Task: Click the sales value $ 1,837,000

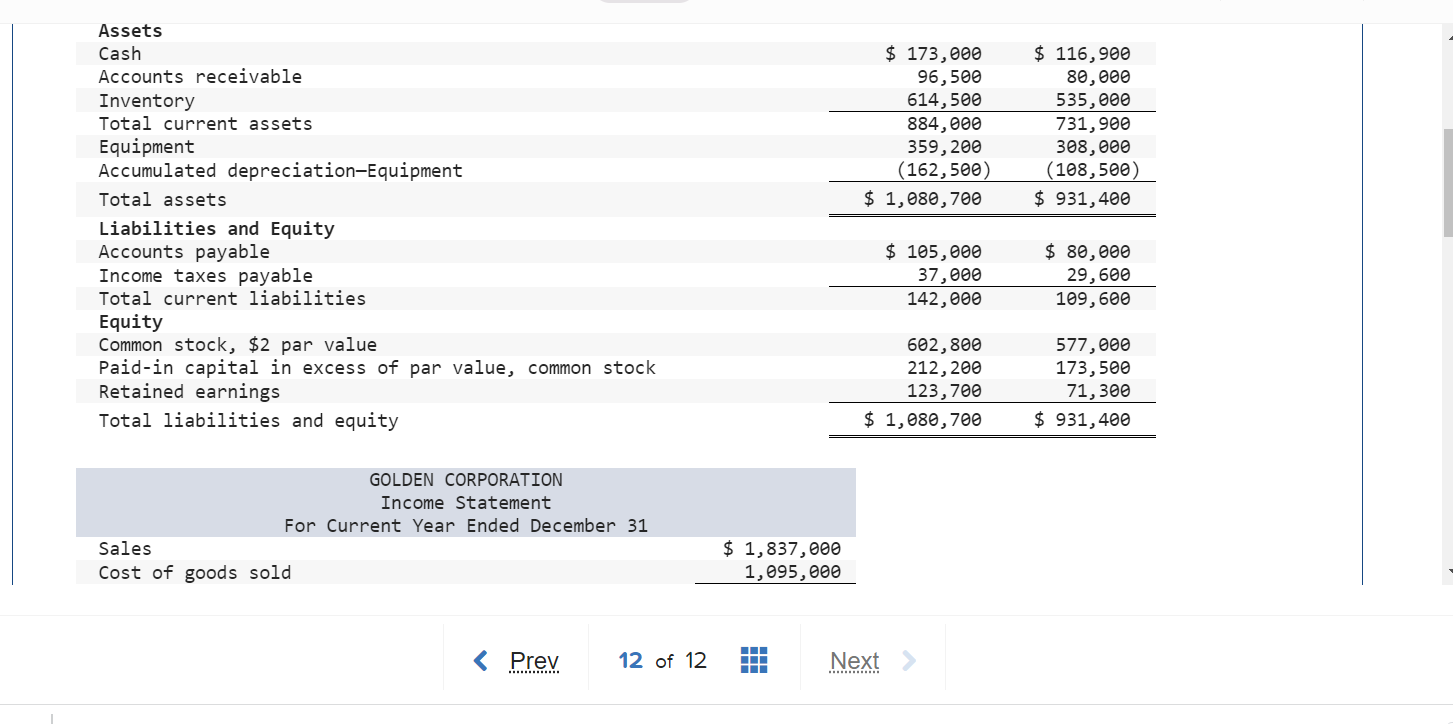Action: point(782,549)
